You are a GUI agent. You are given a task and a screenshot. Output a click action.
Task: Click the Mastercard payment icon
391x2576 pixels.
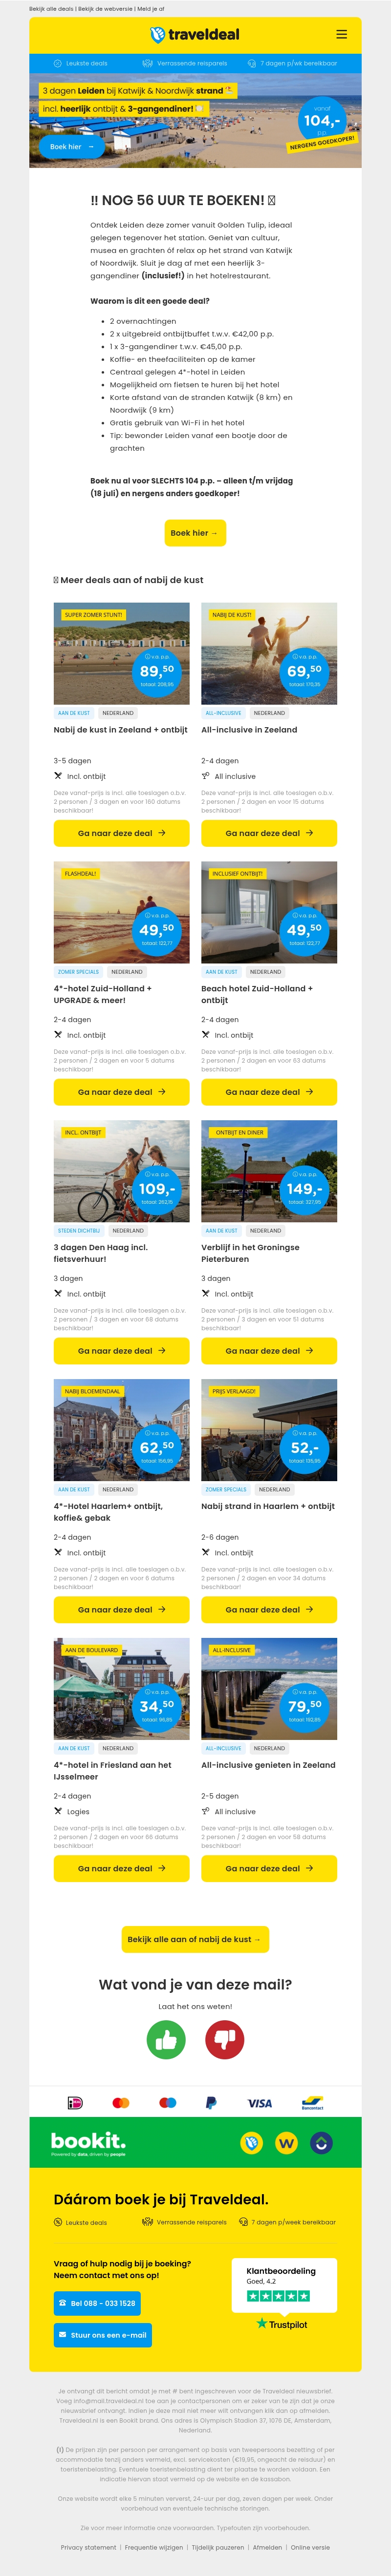(x=121, y=2103)
